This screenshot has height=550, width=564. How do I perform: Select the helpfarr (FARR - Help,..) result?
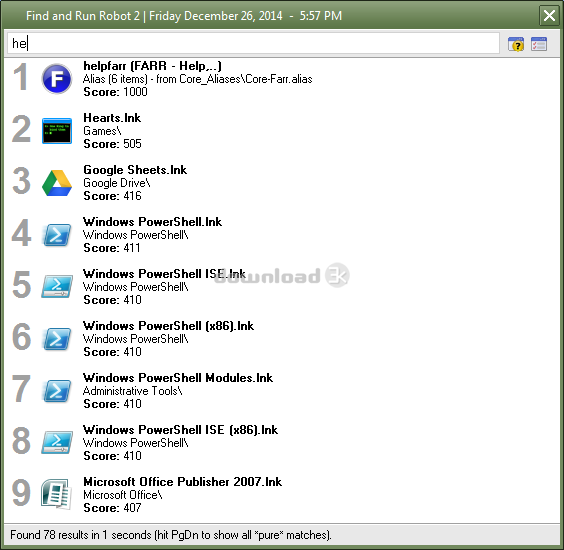282,78
